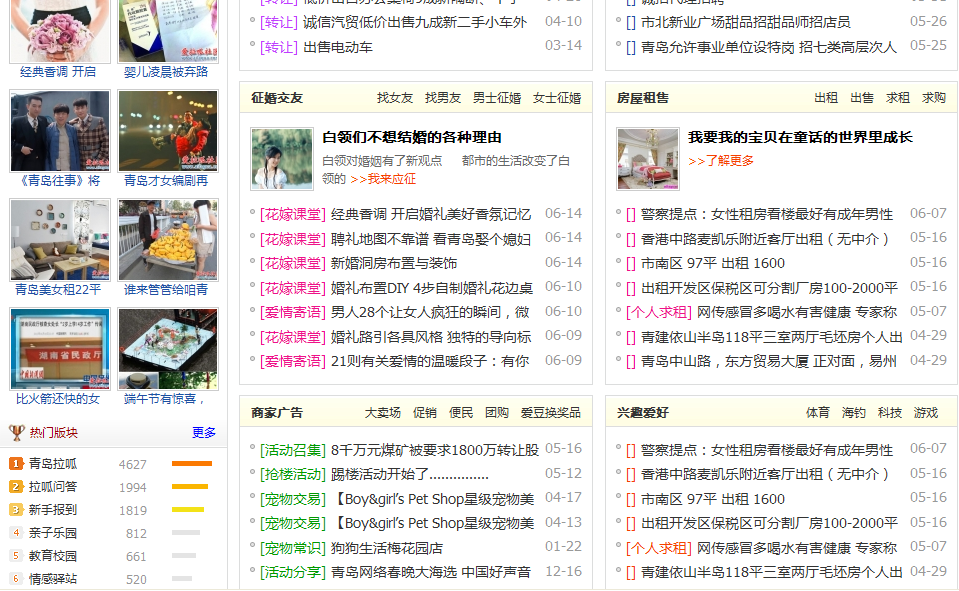Switch to 出租 in 房屋租售

(x=826, y=98)
